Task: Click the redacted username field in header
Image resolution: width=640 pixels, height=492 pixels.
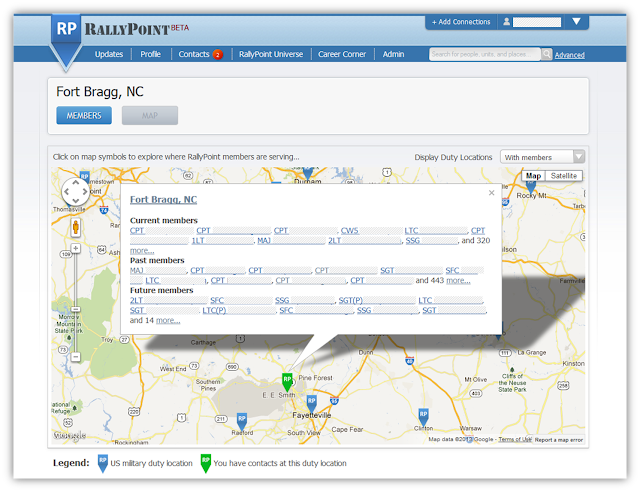Action: click(537, 22)
